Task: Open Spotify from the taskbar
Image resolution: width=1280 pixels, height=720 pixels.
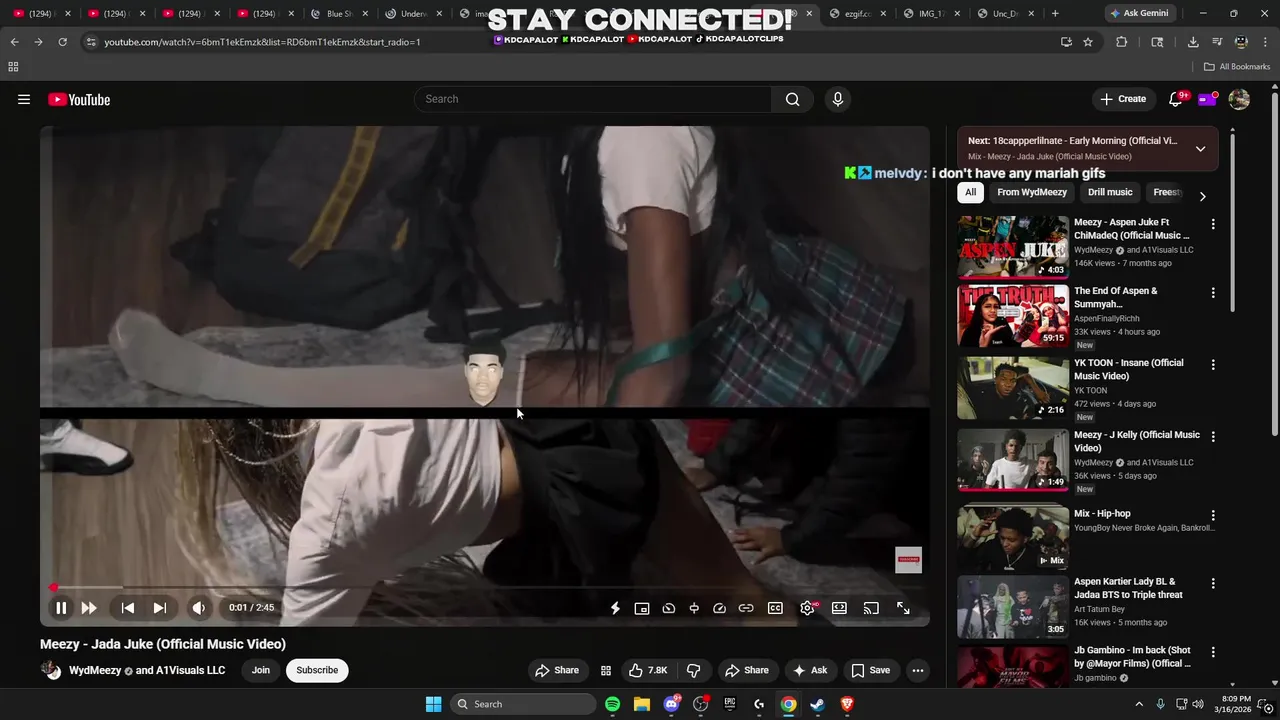Action: pyautogui.click(x=612, y=704)
